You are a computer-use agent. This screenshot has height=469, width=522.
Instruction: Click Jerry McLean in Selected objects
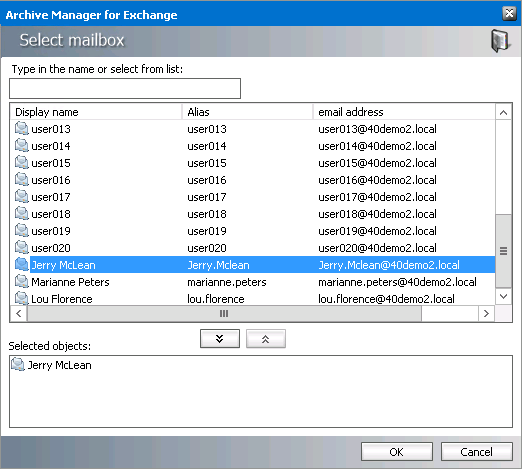point(59,365)
